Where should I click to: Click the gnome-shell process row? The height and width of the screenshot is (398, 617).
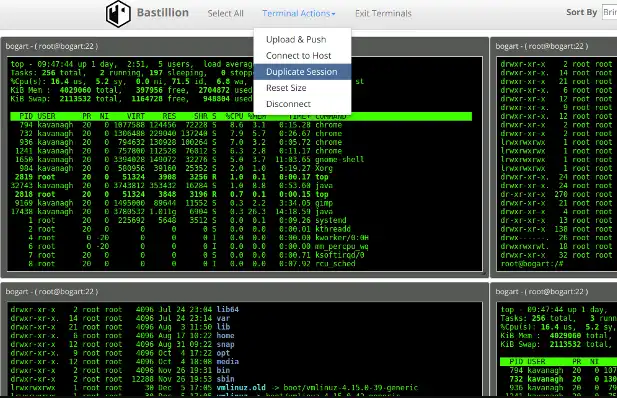(187, 159)
